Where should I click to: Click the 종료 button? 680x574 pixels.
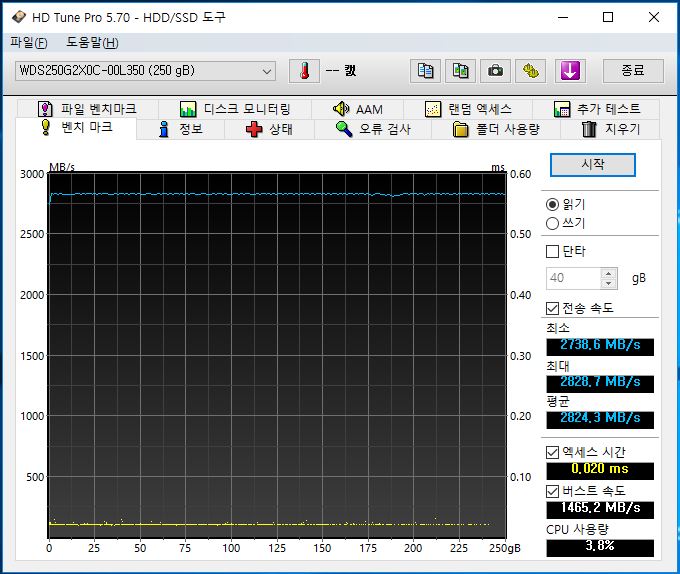click(632, 71)
